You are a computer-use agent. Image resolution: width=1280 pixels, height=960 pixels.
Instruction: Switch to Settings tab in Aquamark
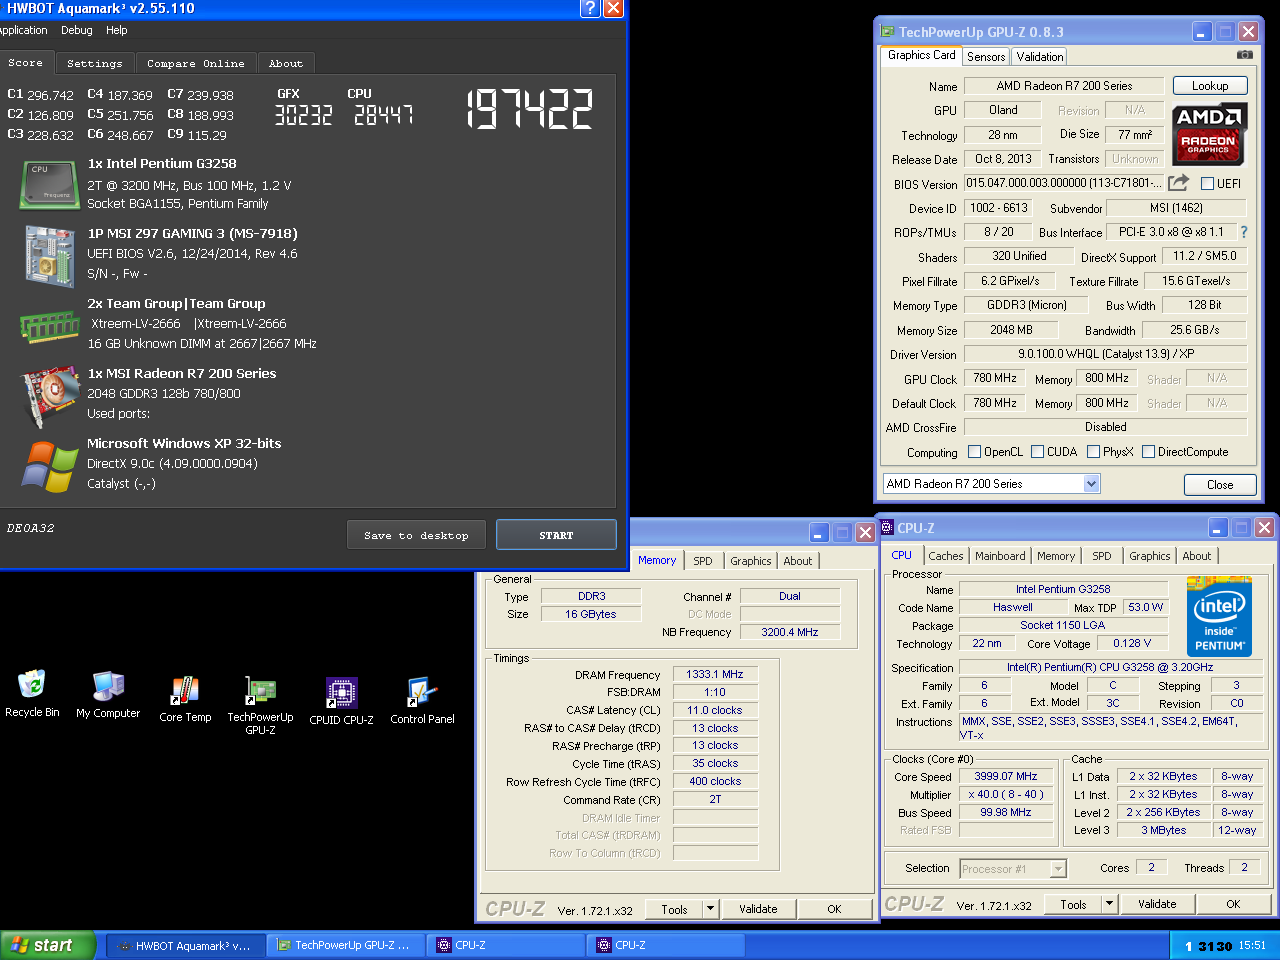point(95,63)
